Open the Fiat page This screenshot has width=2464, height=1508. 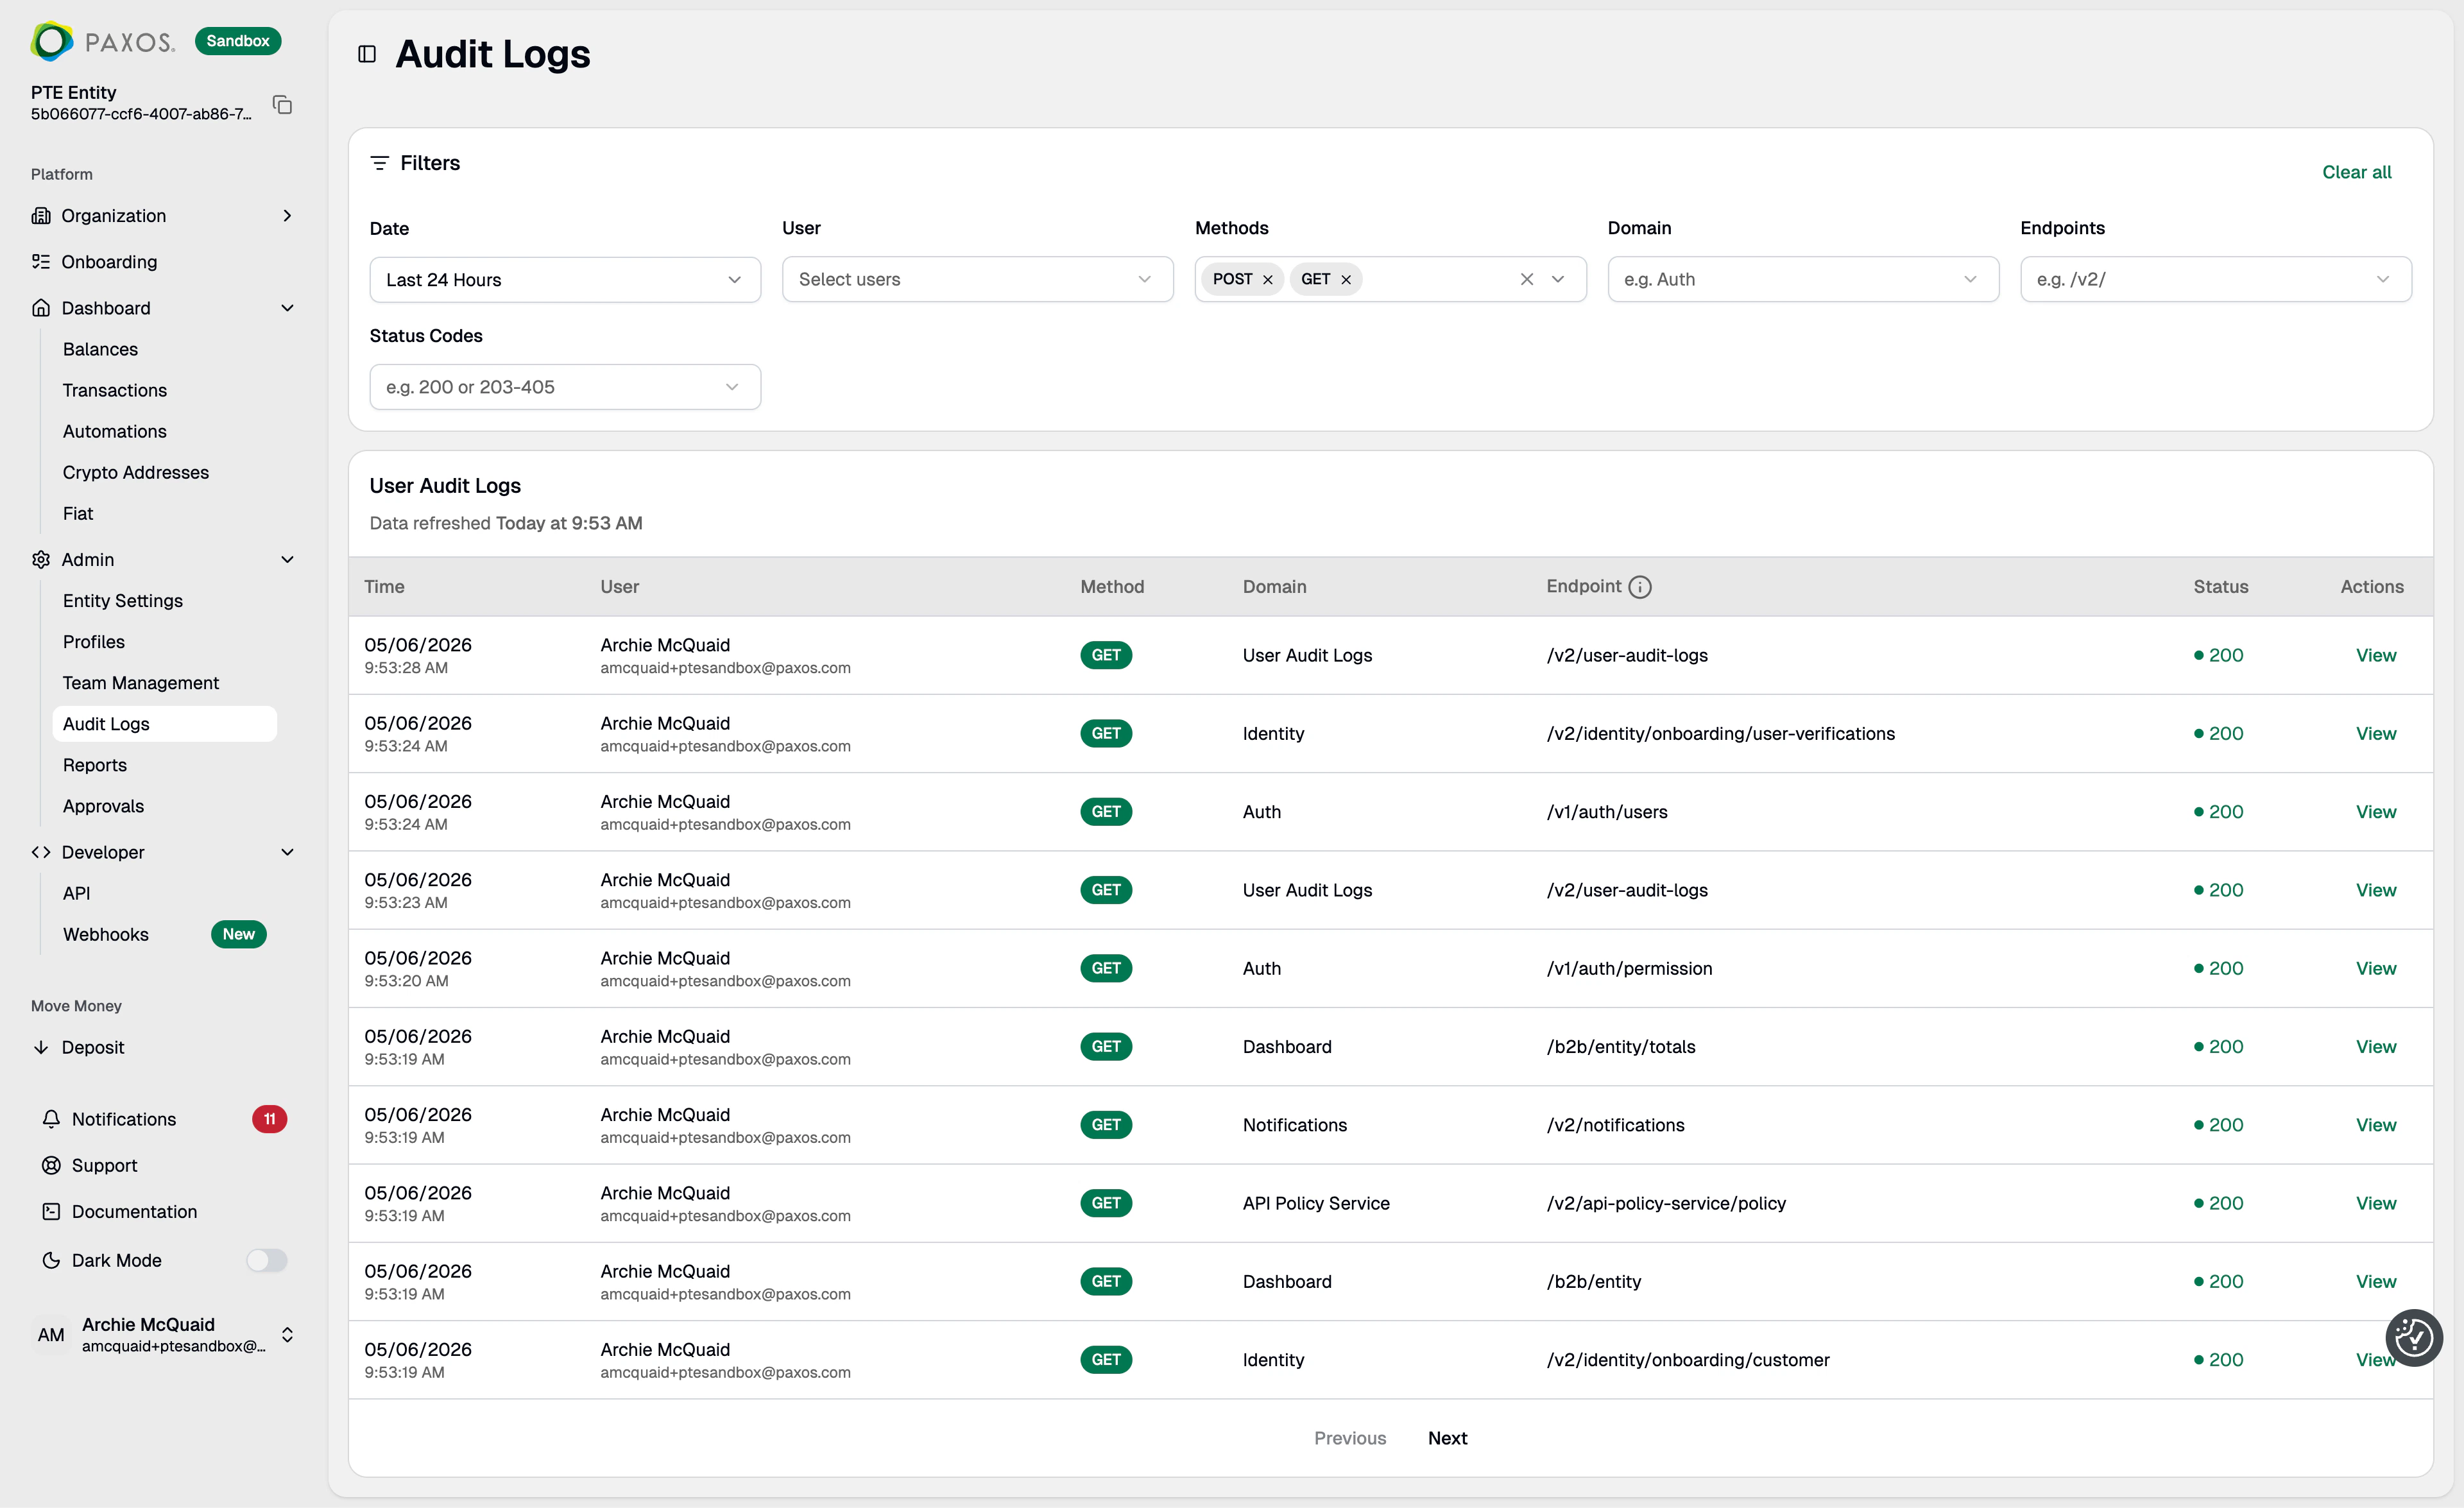pos(78,513)
